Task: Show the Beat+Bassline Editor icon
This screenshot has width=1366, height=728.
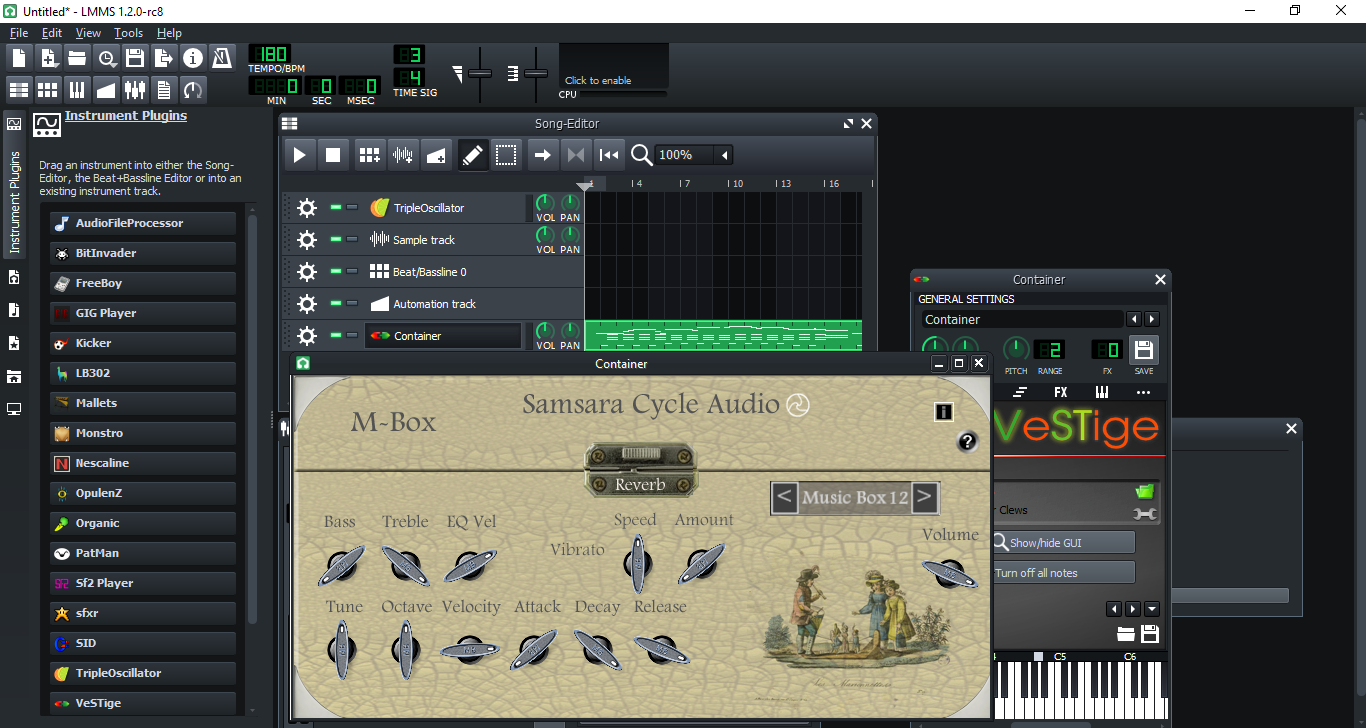Action: coord(48,89)
